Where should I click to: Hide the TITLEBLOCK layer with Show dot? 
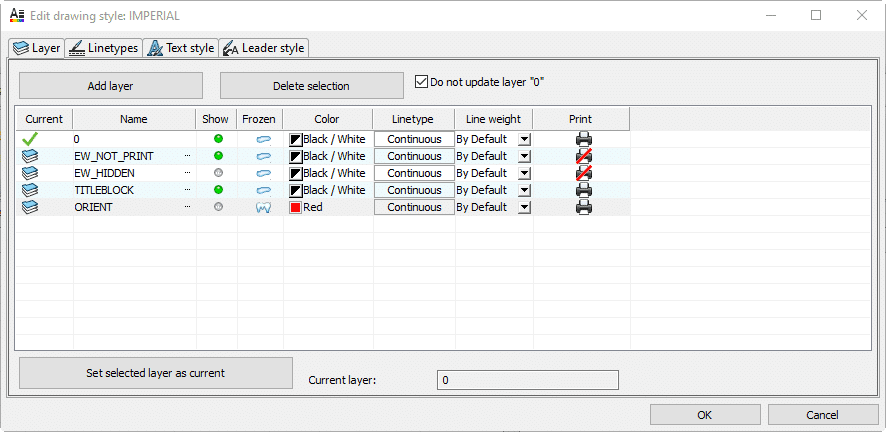[x=218, y=190]
